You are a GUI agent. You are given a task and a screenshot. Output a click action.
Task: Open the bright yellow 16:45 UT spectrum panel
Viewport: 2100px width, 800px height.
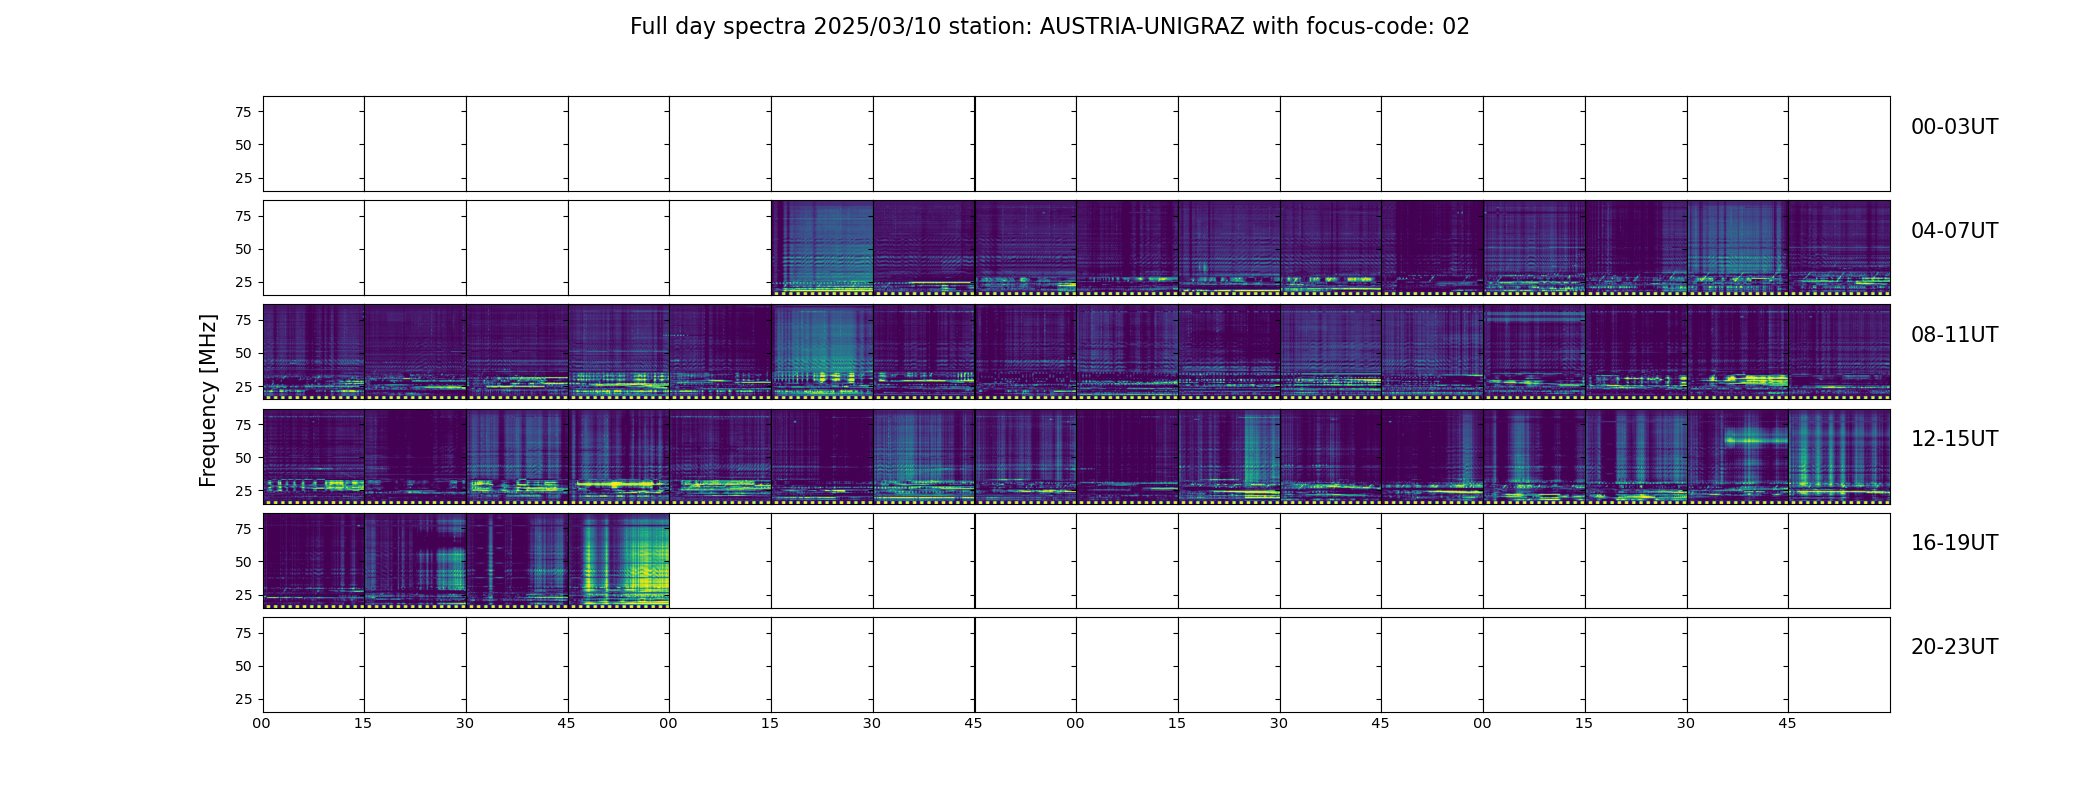coord(619,560)
